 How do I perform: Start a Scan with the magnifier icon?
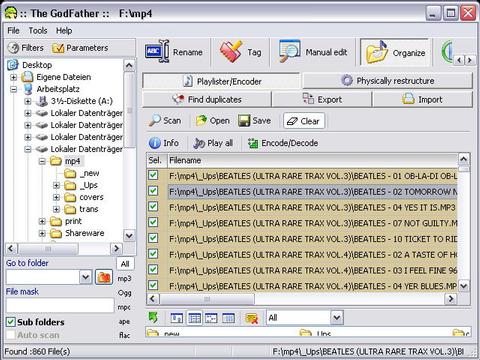pyautogui.click(x=155, y=121)
